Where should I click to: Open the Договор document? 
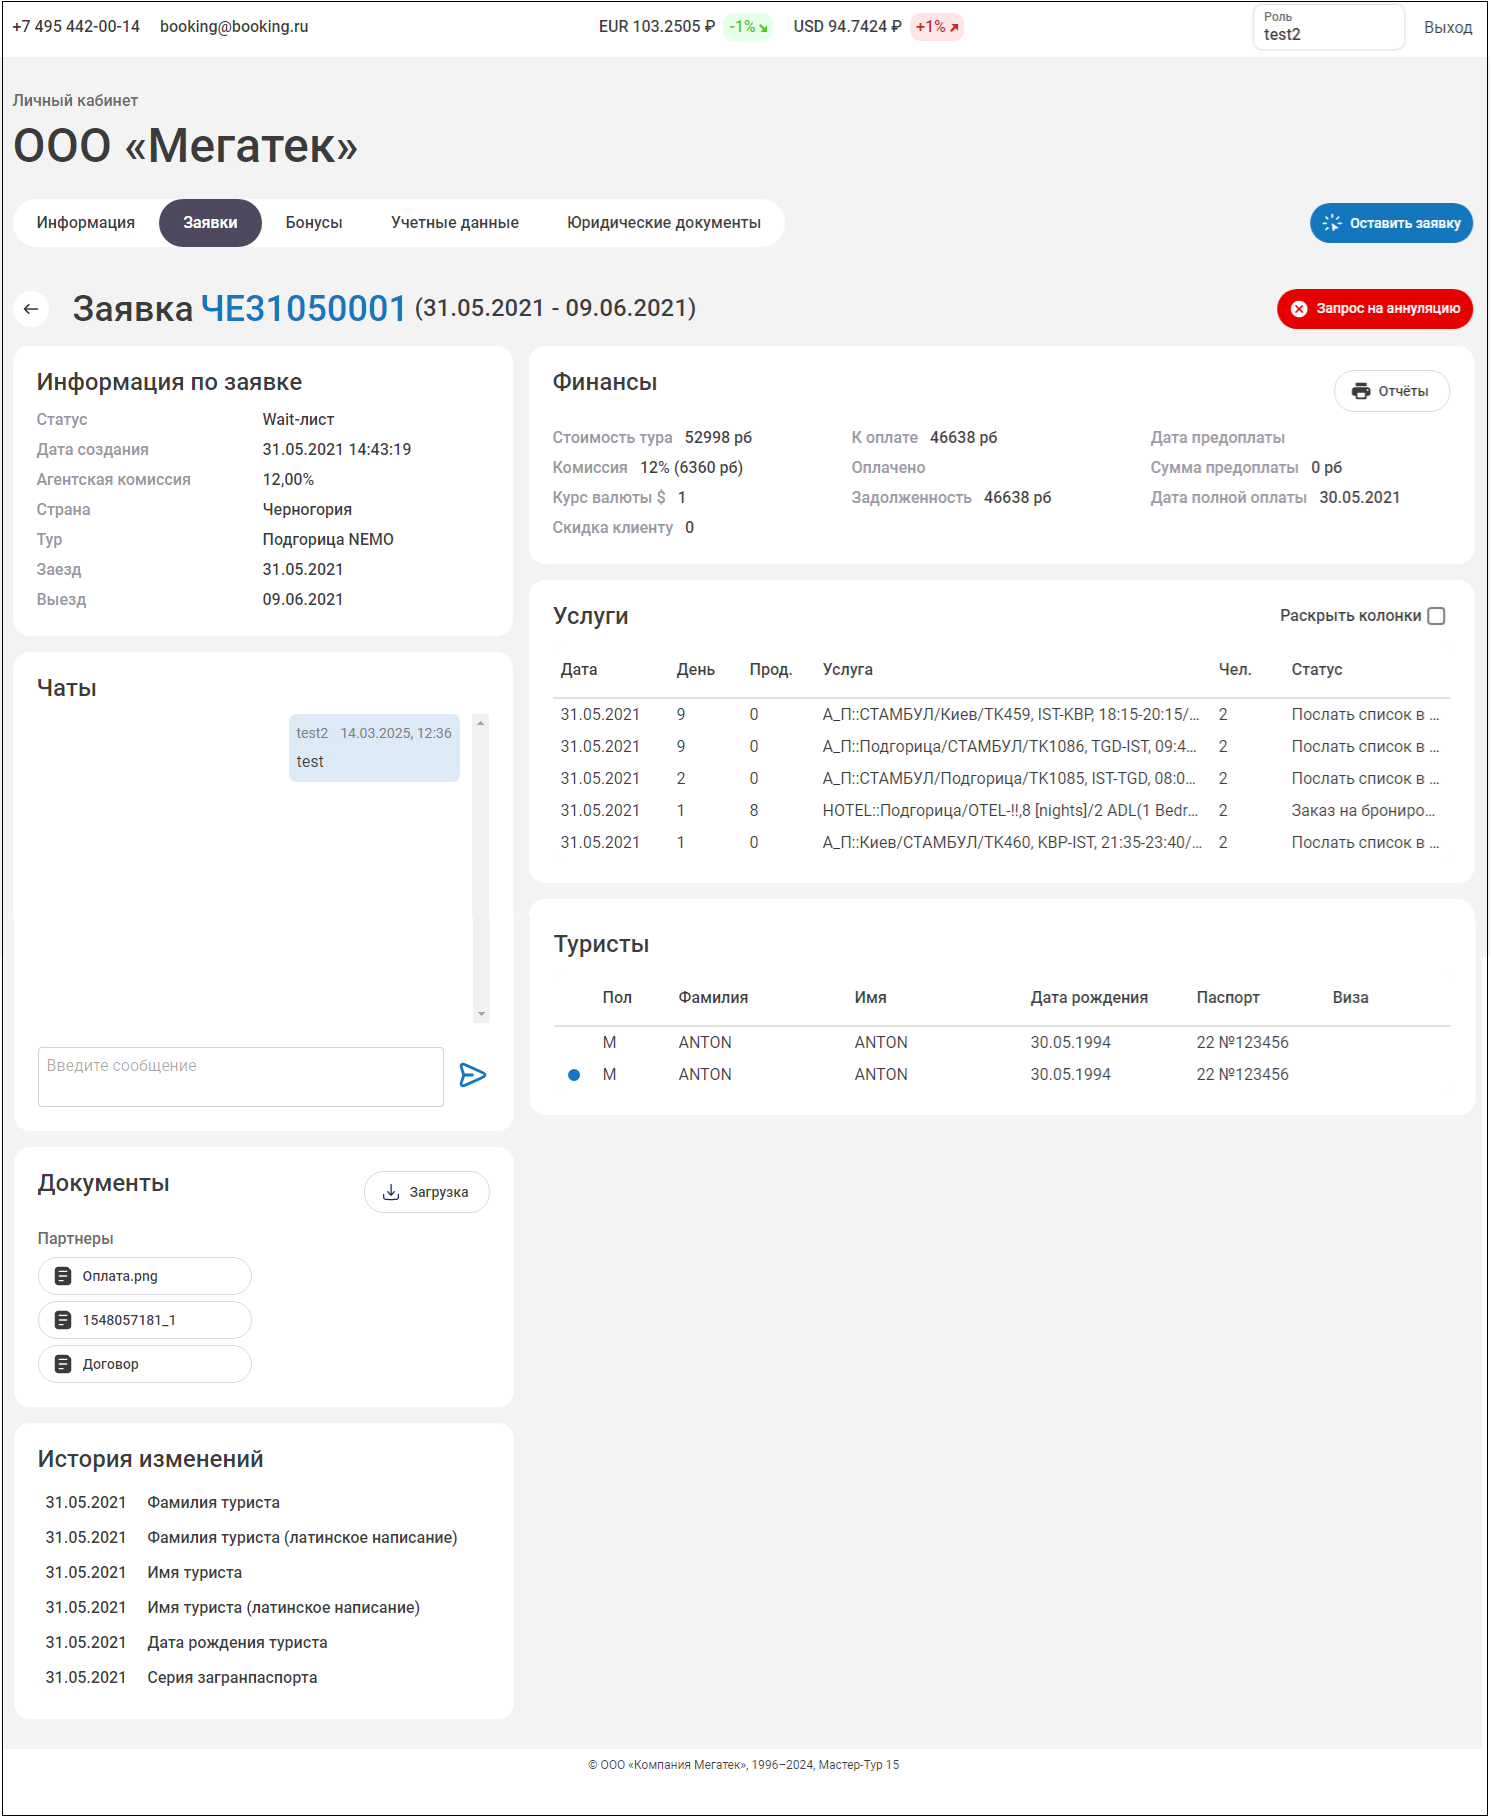144,1364
